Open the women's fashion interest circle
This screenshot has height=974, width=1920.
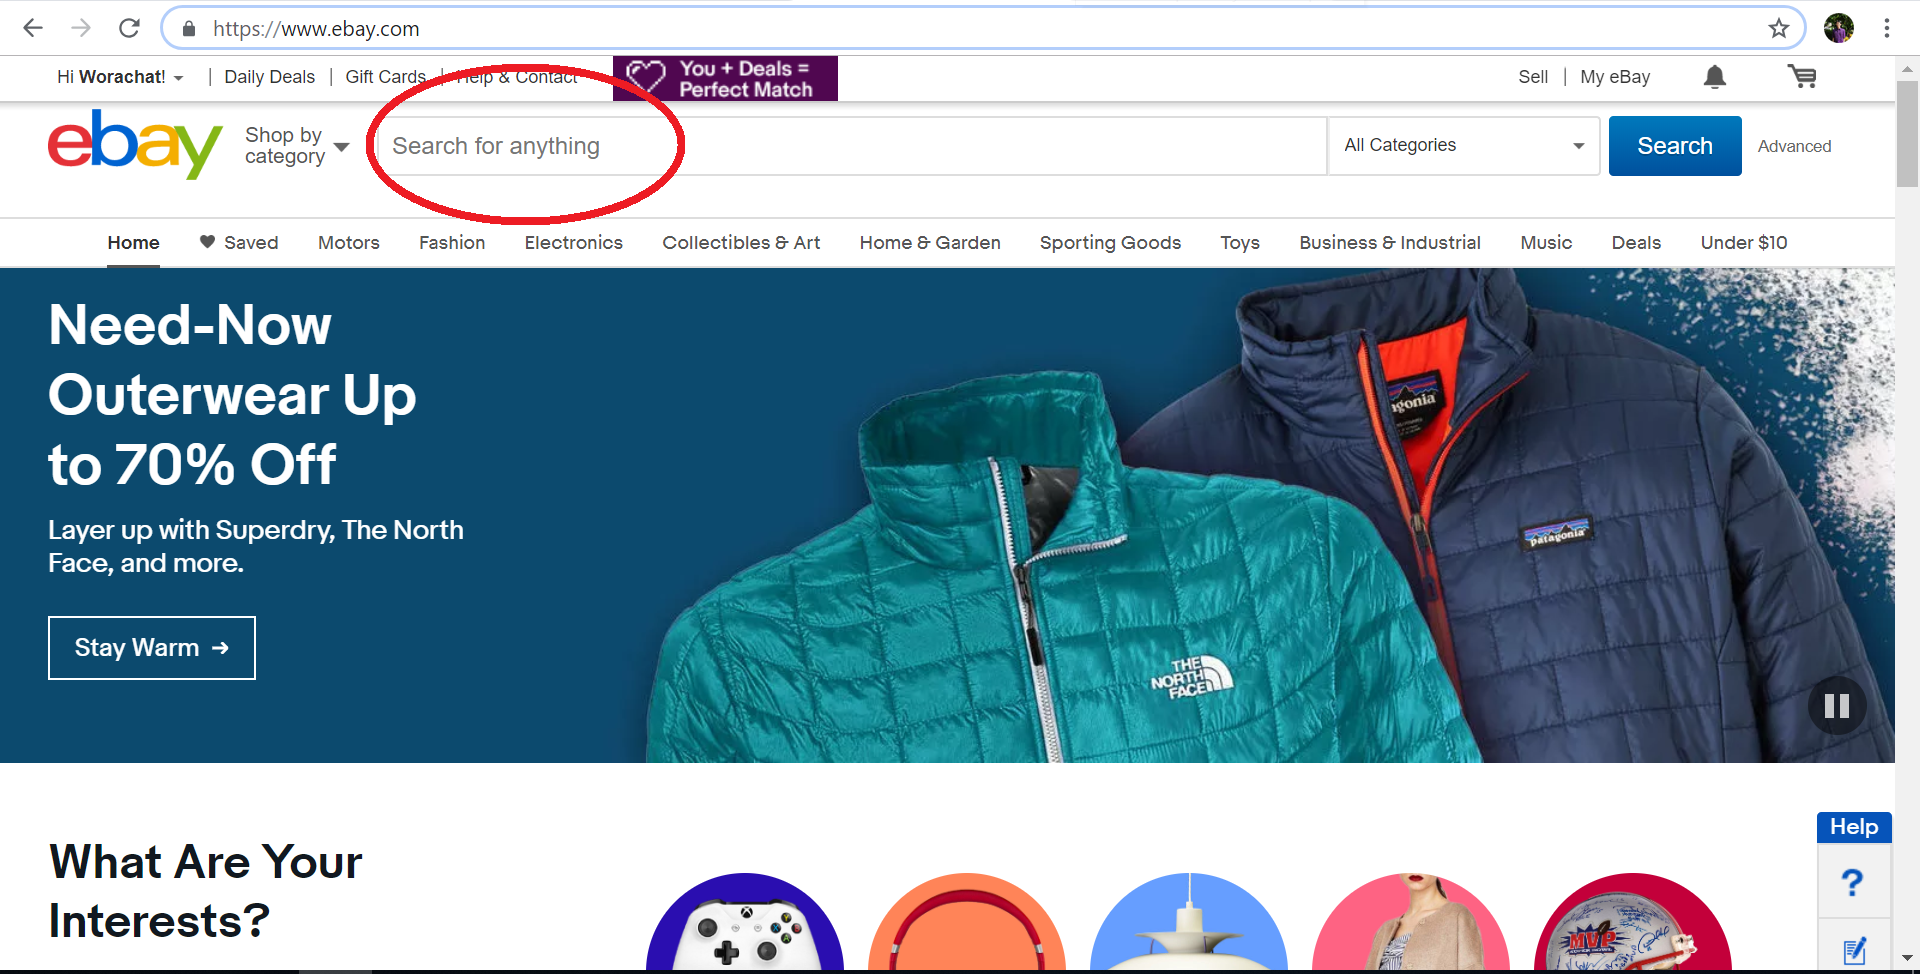(1411, 921)
